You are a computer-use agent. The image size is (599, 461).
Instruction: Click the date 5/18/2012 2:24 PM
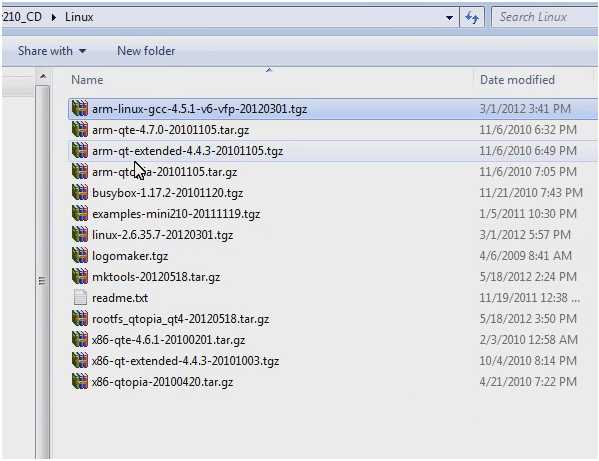coord(528,277)
